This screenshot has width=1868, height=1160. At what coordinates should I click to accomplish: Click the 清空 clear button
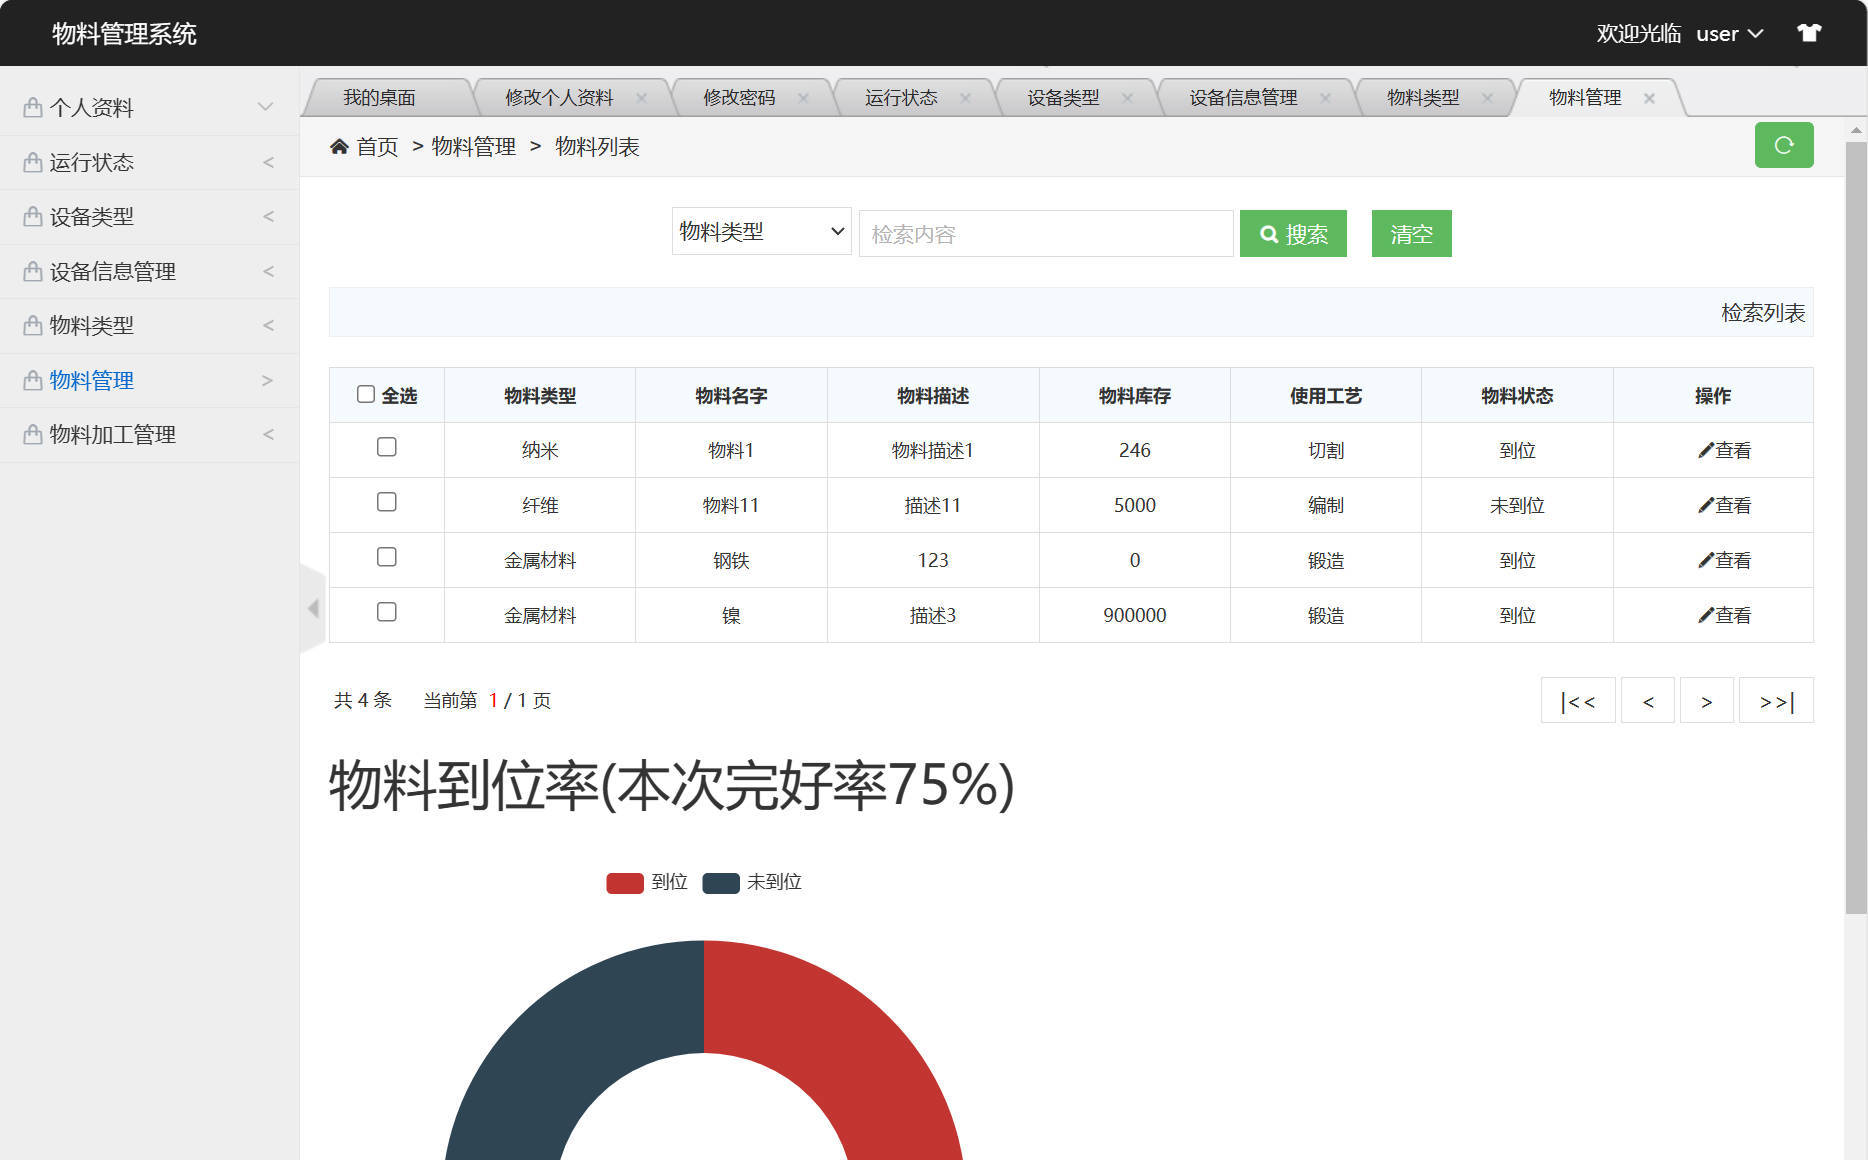coord(1411,233)
